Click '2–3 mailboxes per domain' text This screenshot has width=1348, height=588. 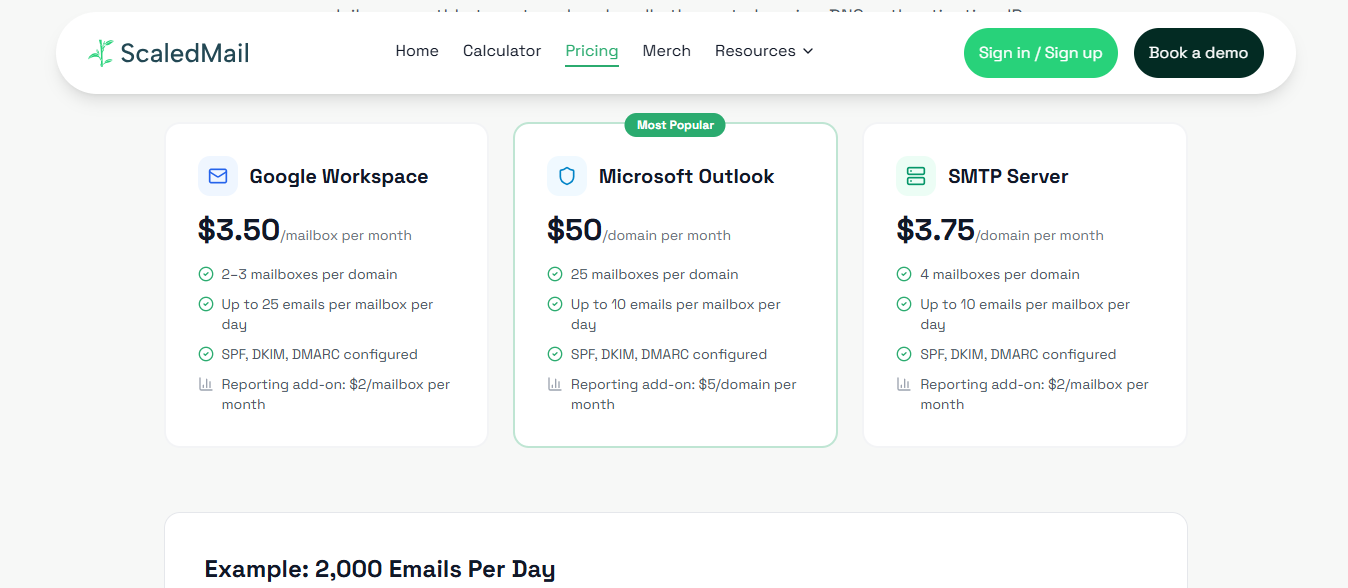click(x=310, y=274)
